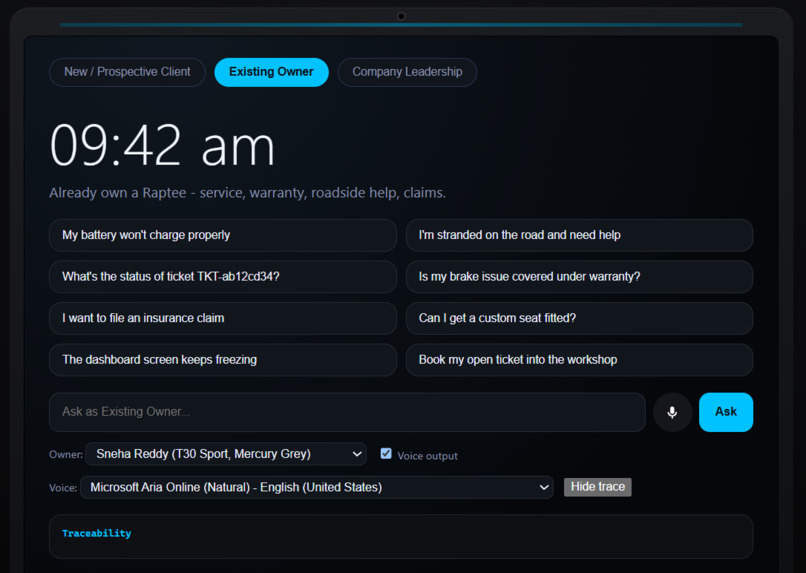The width and height of the screenshot is (806, 573).
Task: Click the Hide trace button
Action: point(597,487)
